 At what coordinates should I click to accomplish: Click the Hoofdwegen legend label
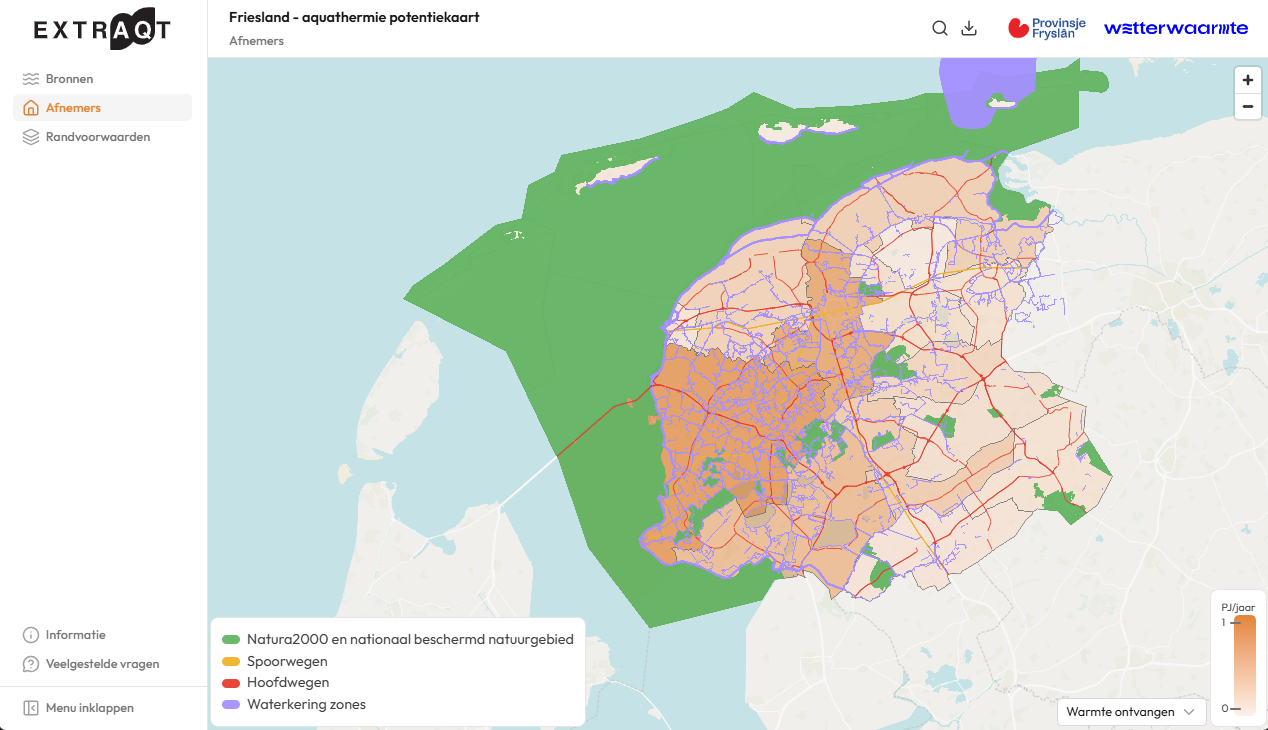pos(288,683)
